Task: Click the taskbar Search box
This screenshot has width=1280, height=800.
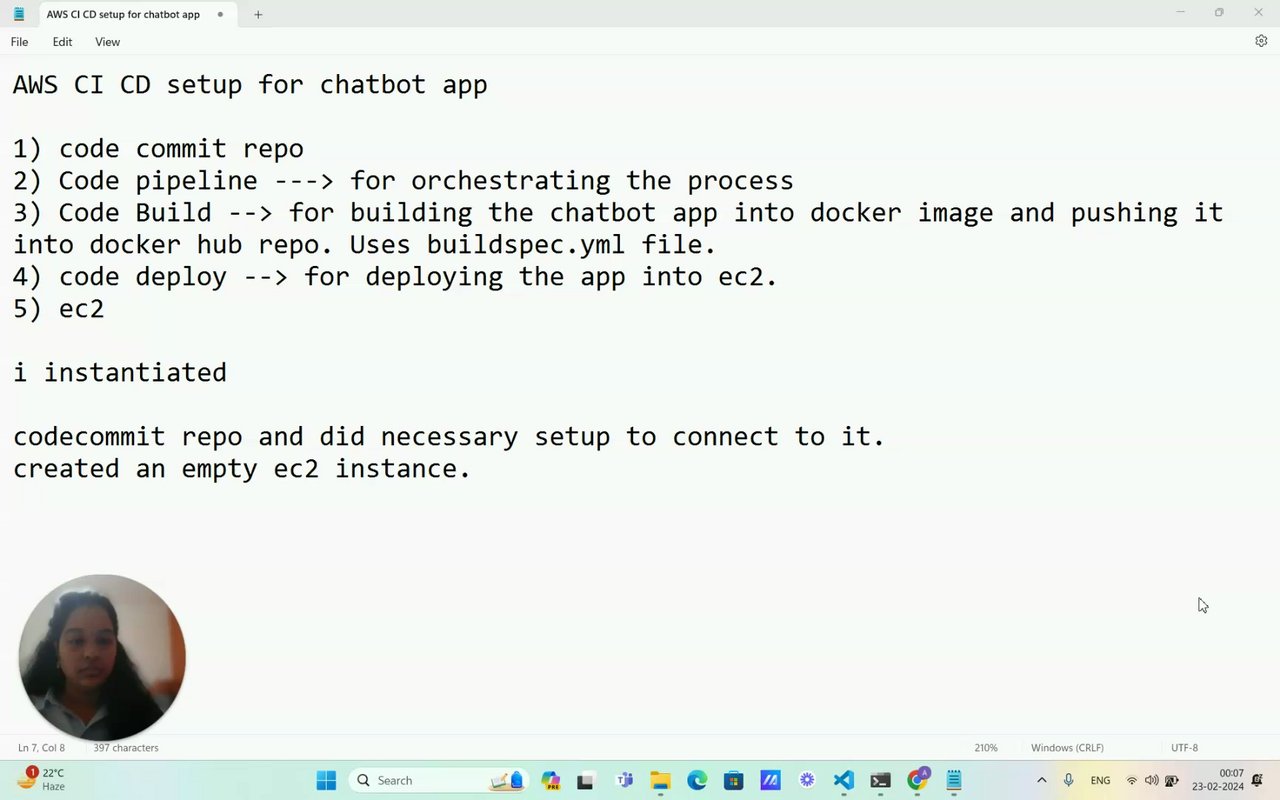Action: click(x=438, y=780)
